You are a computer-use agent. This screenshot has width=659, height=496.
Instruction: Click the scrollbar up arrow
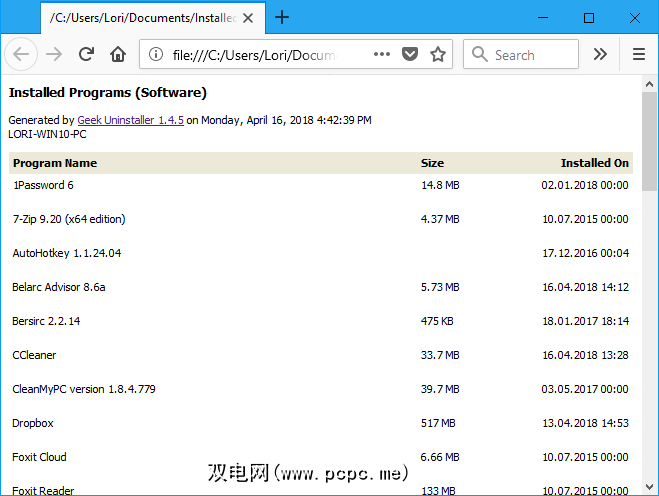(x=649, y=83)
